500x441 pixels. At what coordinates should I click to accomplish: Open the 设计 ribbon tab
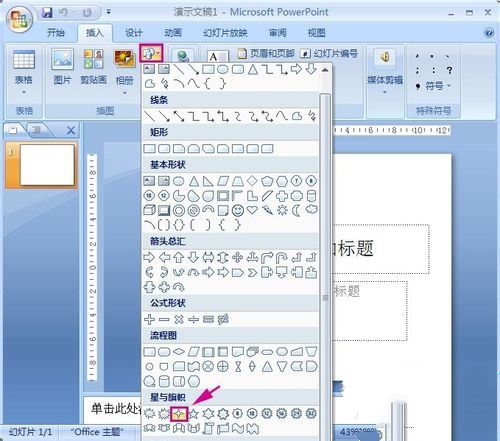click(x=134, y=33)
